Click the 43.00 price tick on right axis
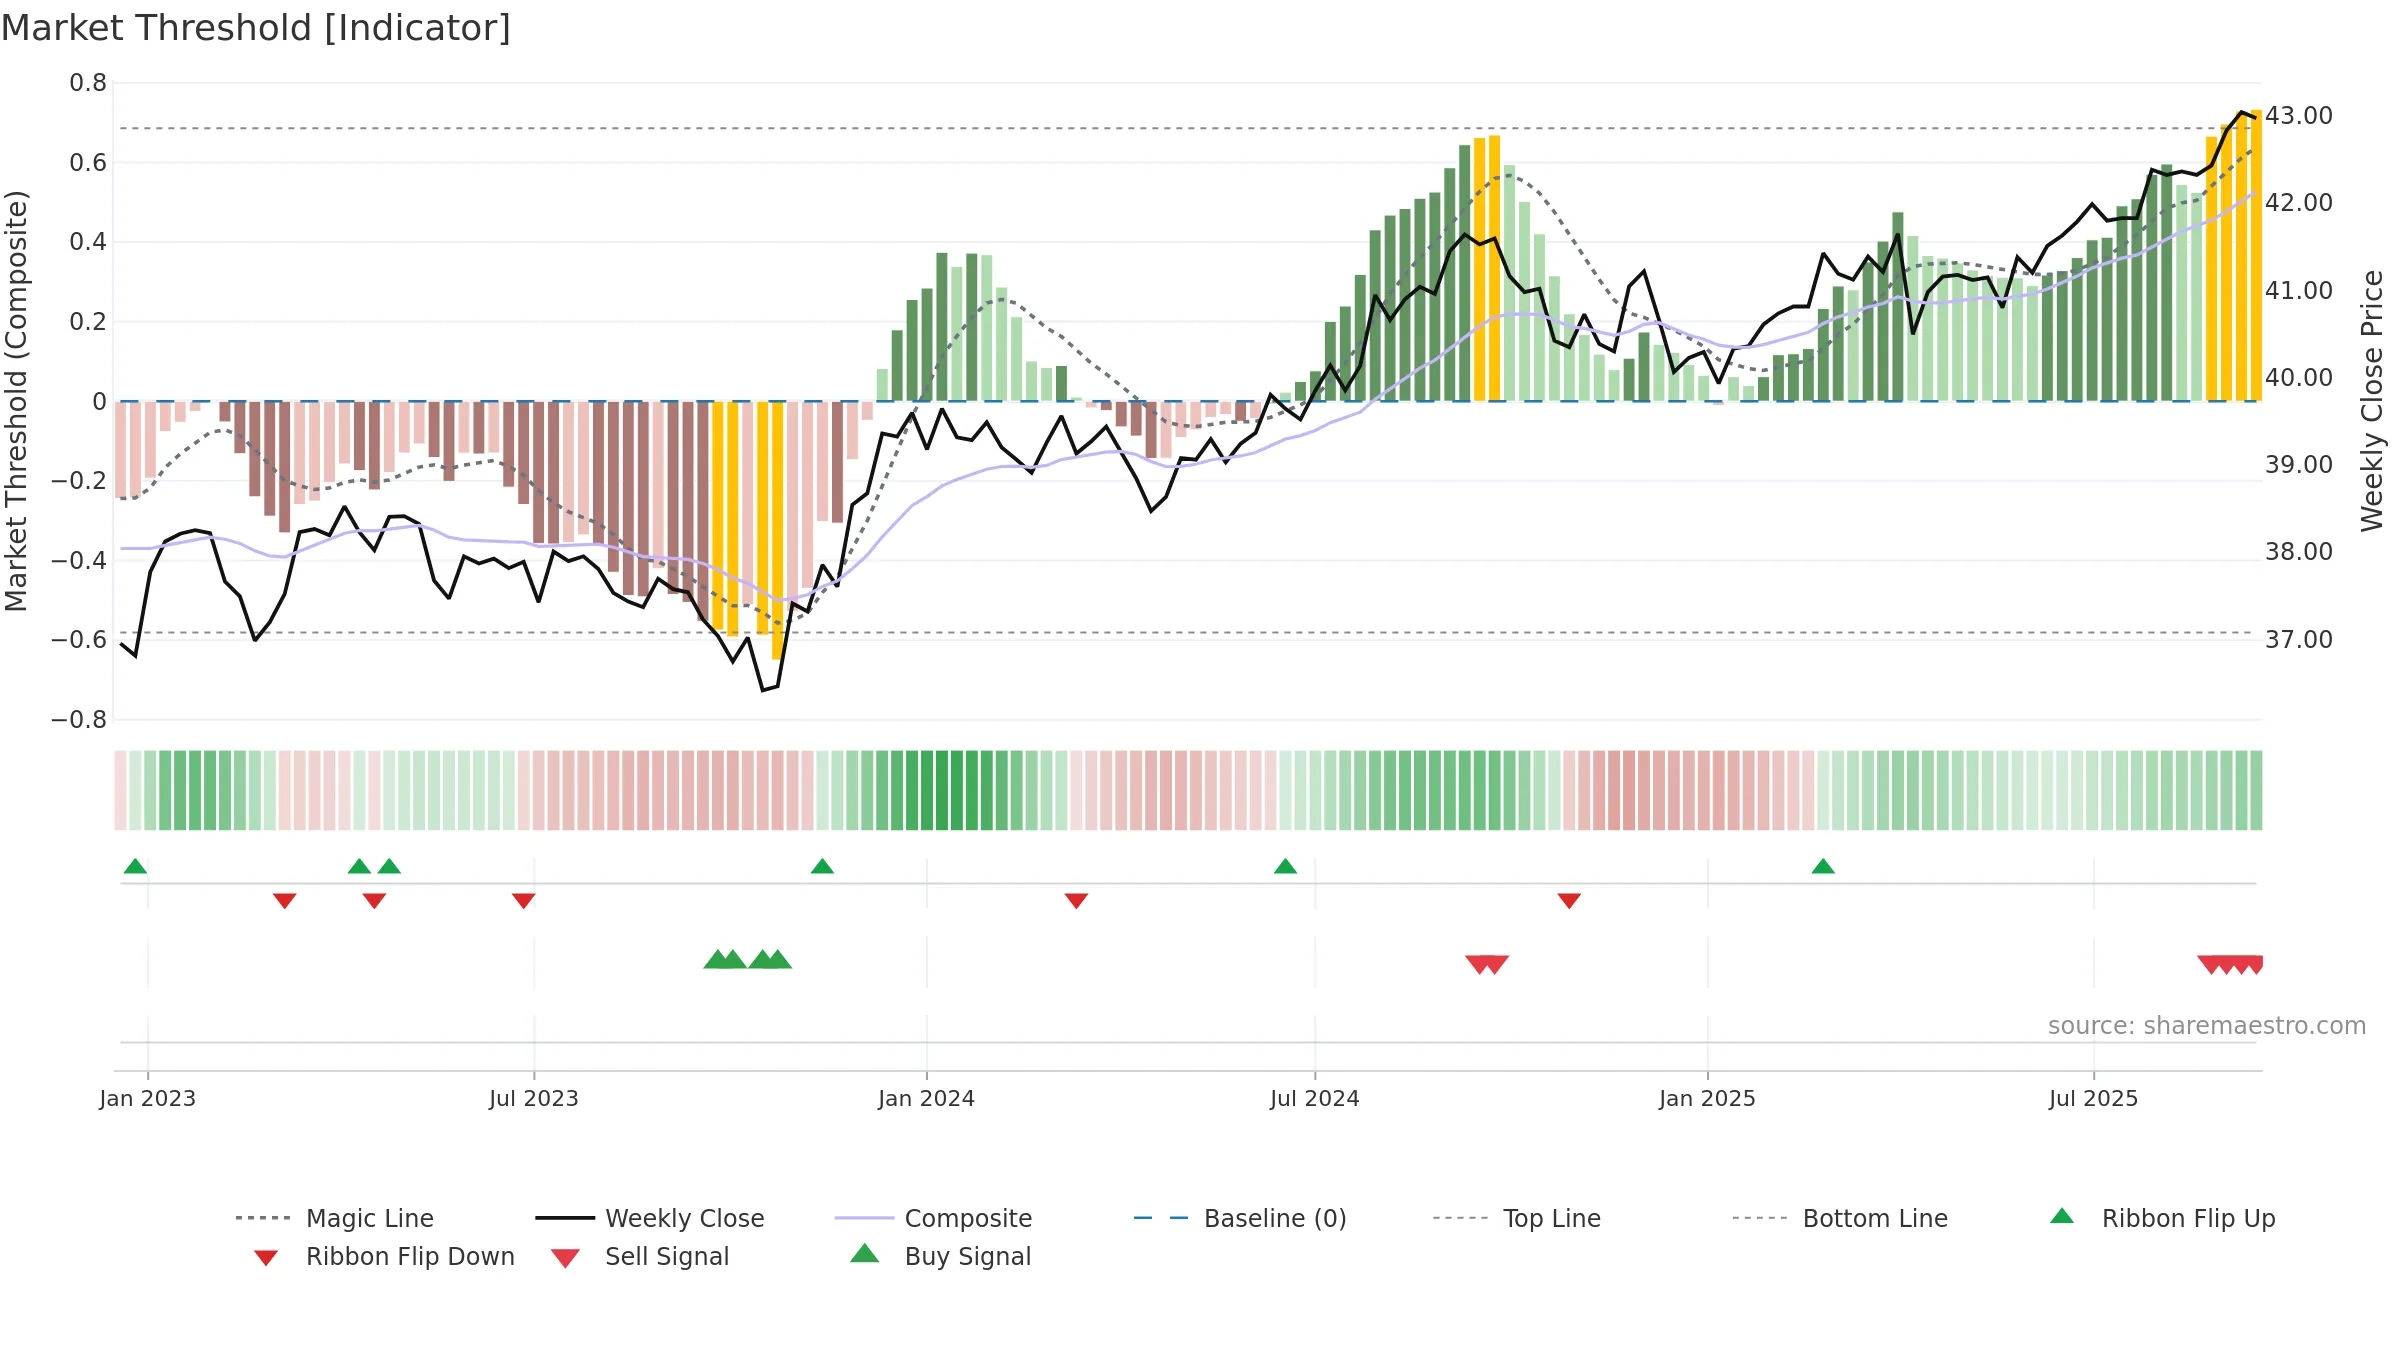 2299,116
